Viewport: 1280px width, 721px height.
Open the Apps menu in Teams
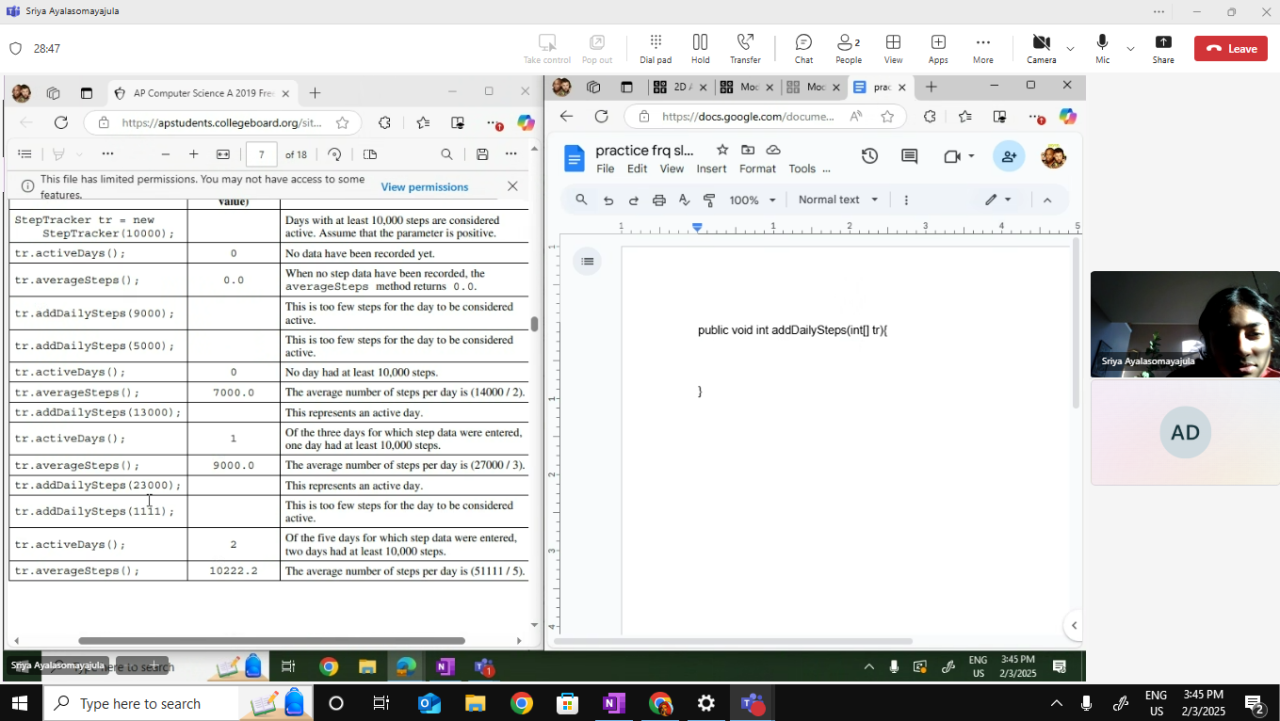pos(938,47)
